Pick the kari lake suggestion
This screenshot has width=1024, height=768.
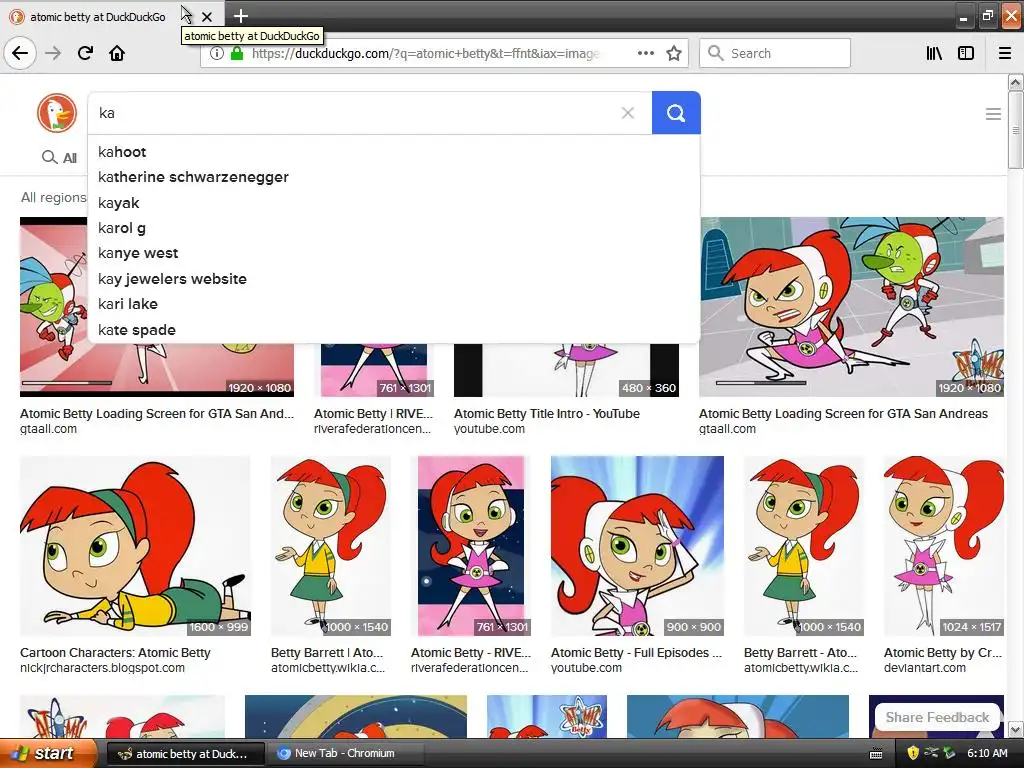[394, 304]
